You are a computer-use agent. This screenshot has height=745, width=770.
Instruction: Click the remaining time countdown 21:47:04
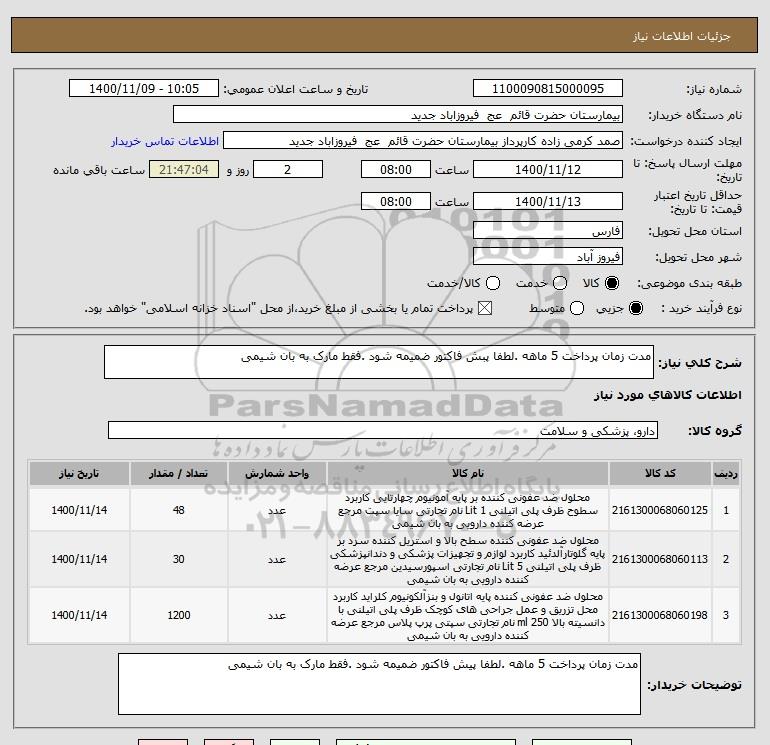tap(184, 169)
